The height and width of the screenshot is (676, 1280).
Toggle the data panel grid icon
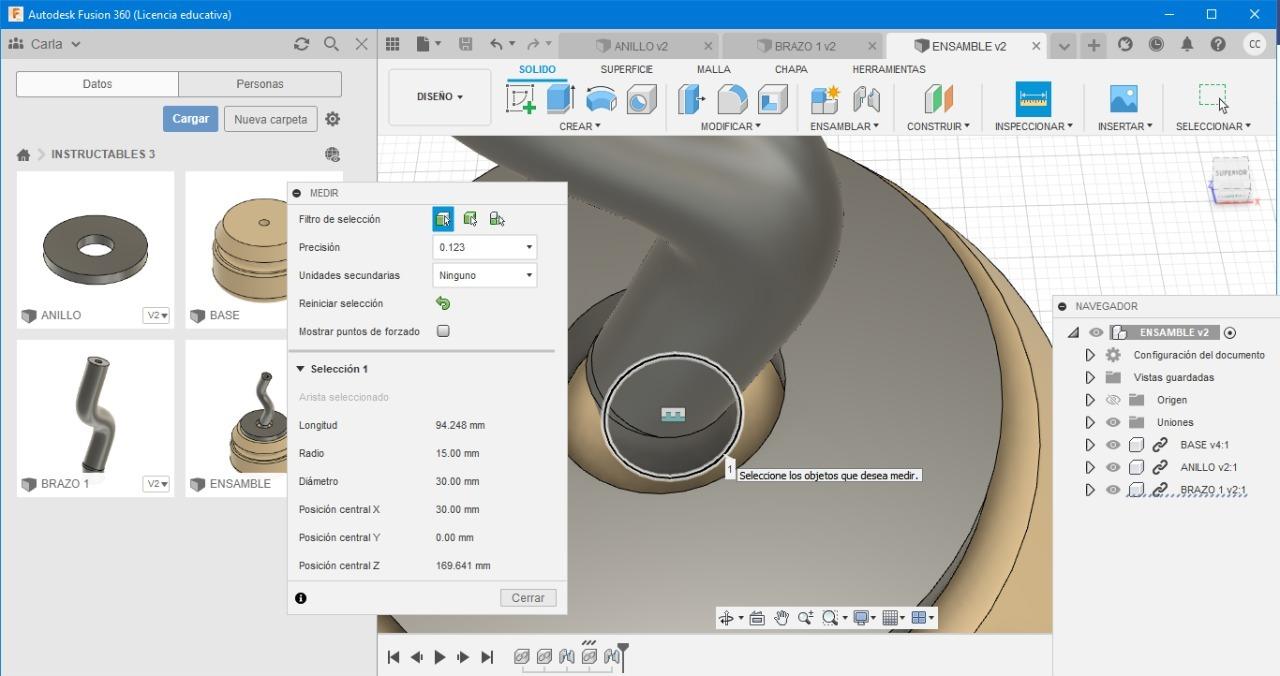[393, 44]
